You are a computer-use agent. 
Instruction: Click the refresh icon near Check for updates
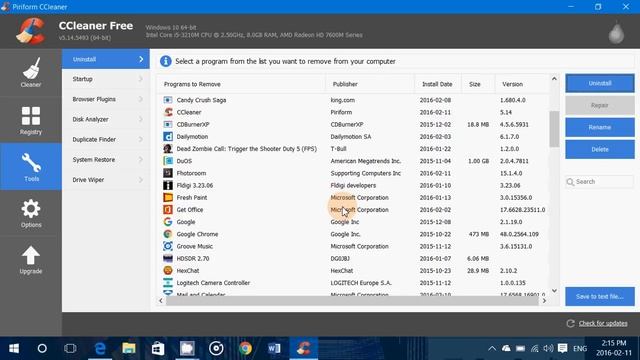pos(571,323)
